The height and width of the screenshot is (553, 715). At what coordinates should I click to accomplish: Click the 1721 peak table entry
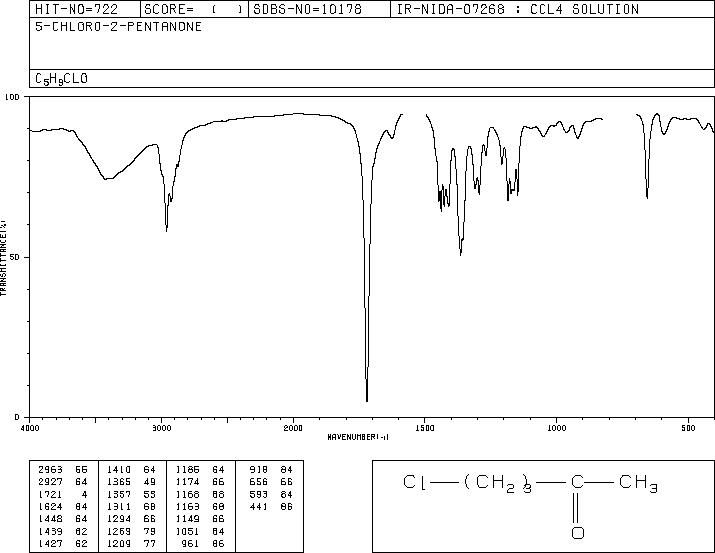click(x=62, y=495)
